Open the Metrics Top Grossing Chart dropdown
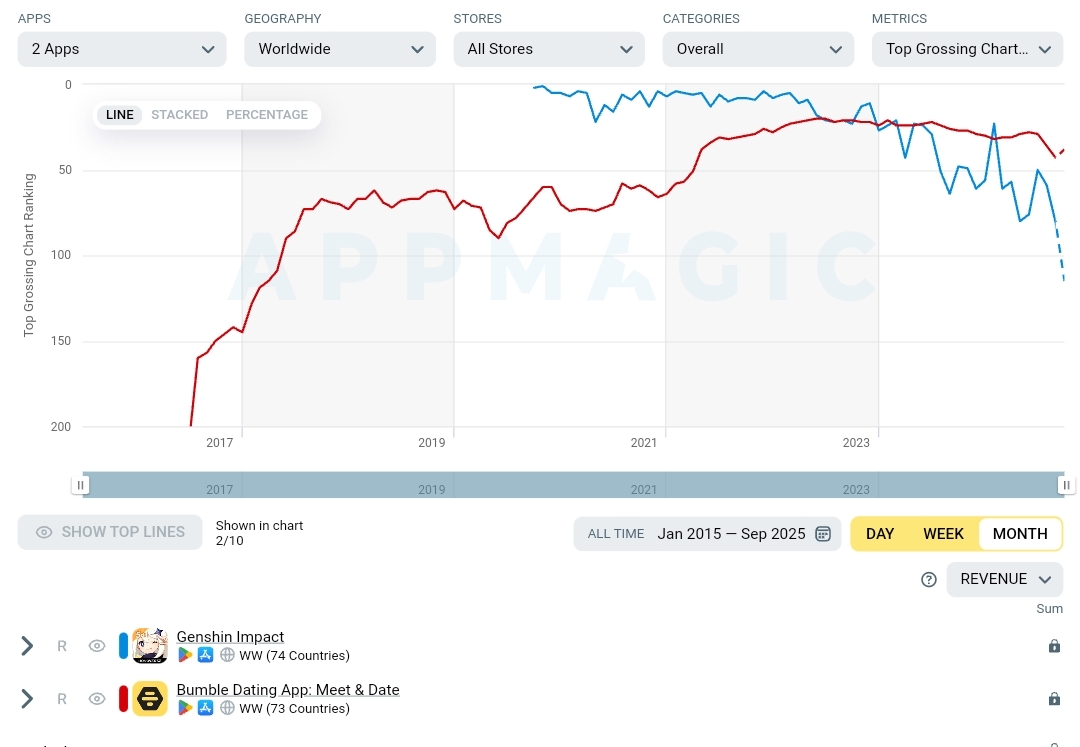 [x=967, y=49]
